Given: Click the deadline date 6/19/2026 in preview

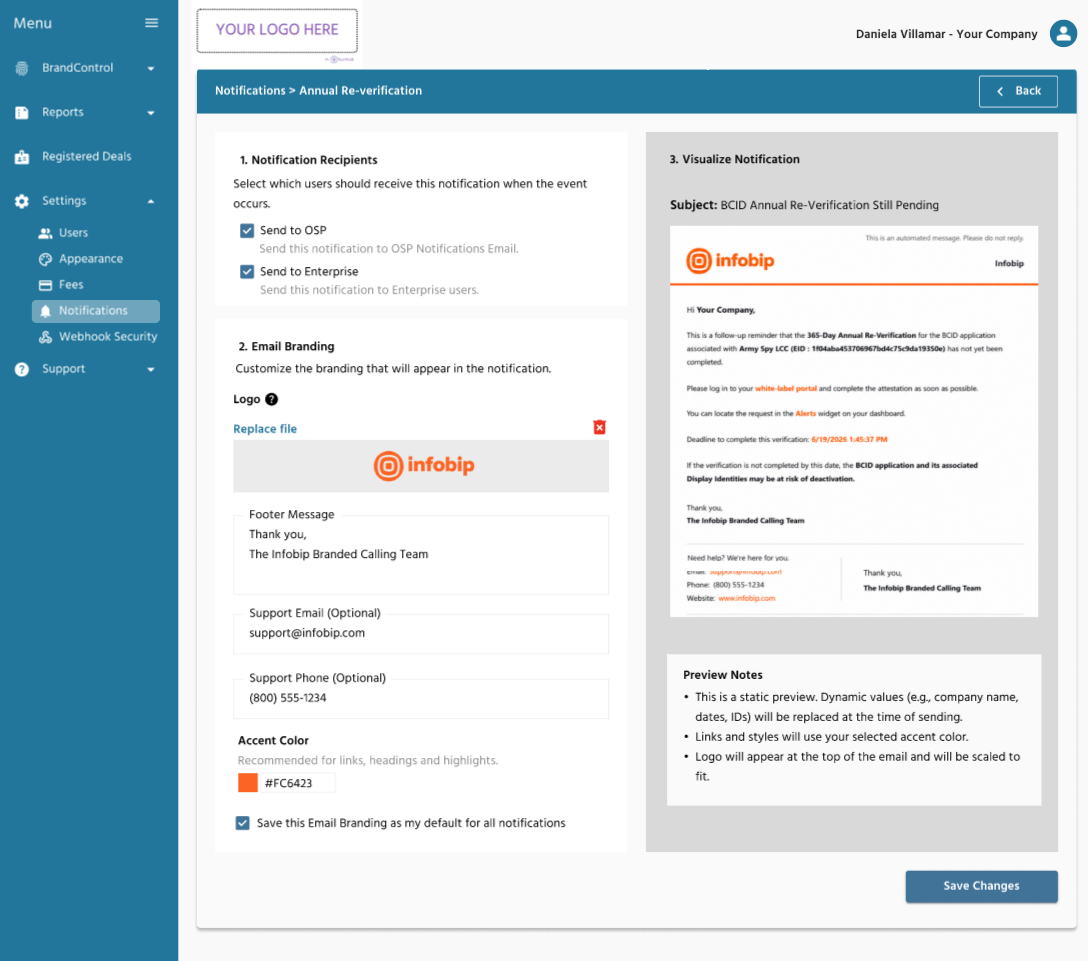Looking at the screenshot, I should pos(849,439).
